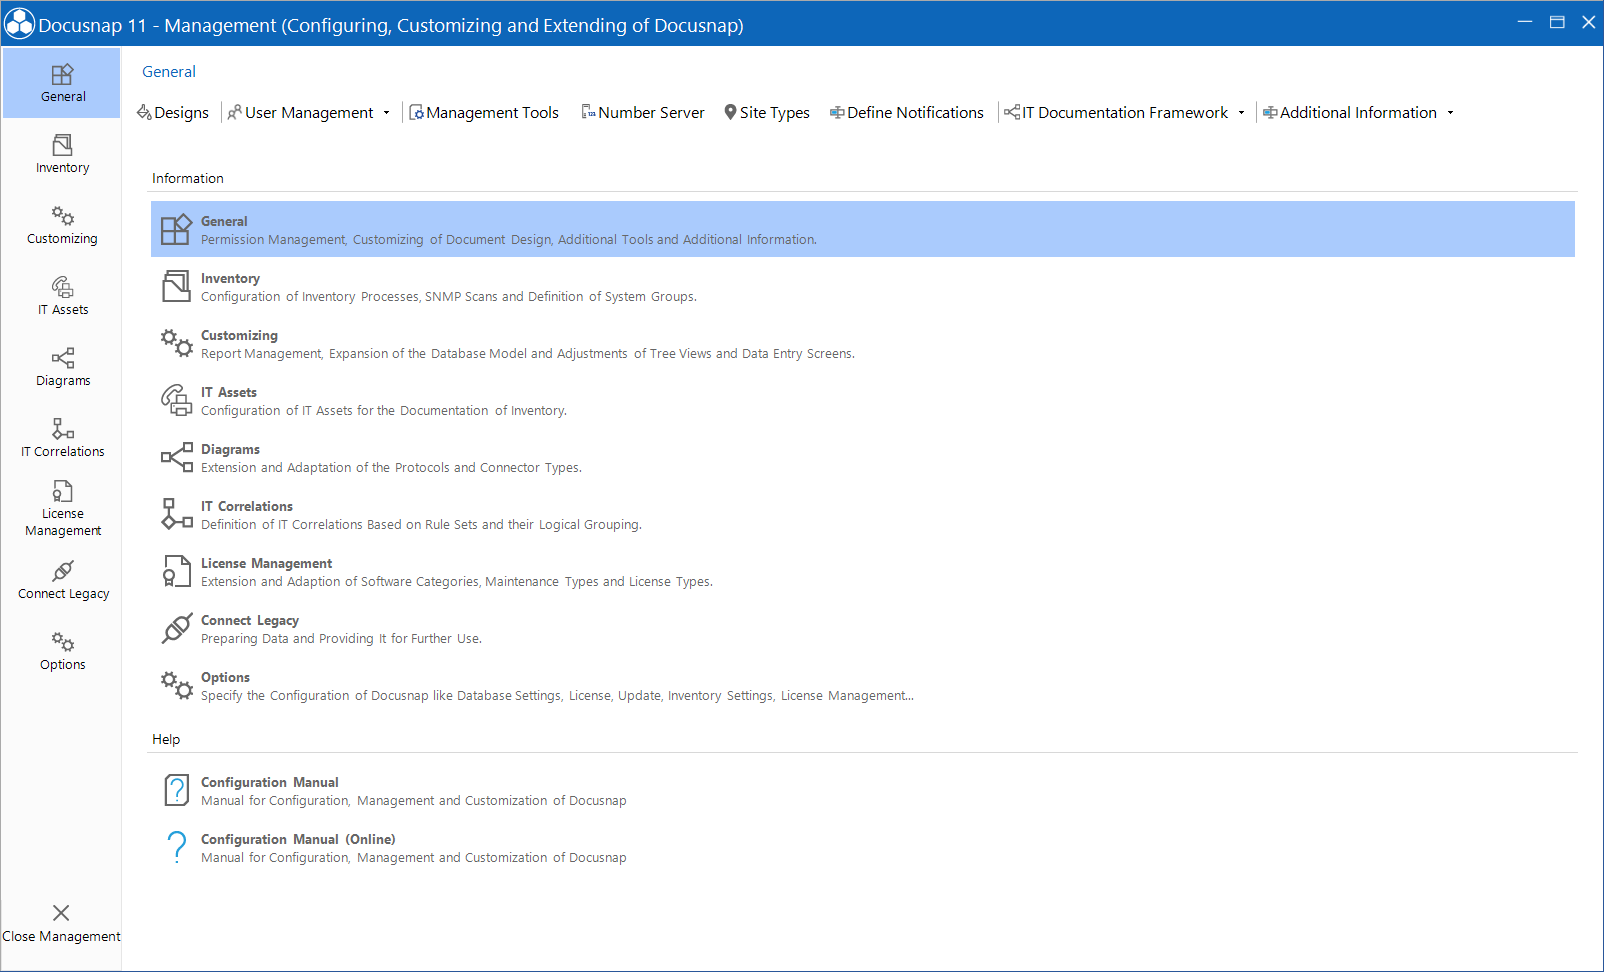Open the Inventory section in sidebar
Screen dimensions: 1604x972
tap(62, 154)
